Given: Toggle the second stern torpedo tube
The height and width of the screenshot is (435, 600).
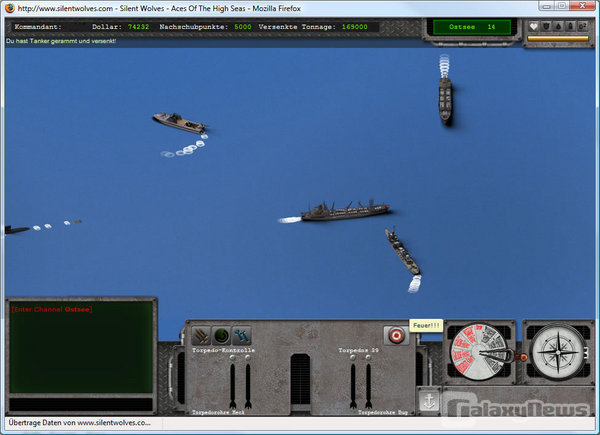Looking at the screenshot, I should [248, 385].
